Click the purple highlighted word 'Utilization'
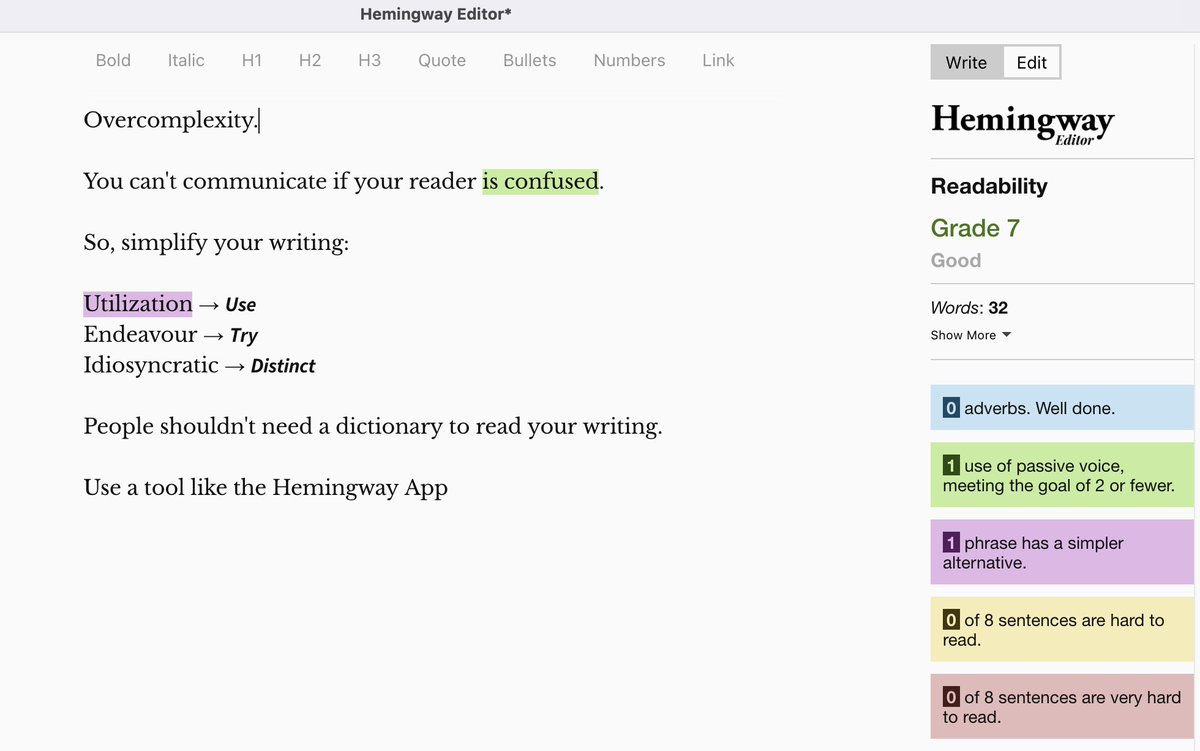This screenshot has height=751, width=1200. (x=138, y=304)
